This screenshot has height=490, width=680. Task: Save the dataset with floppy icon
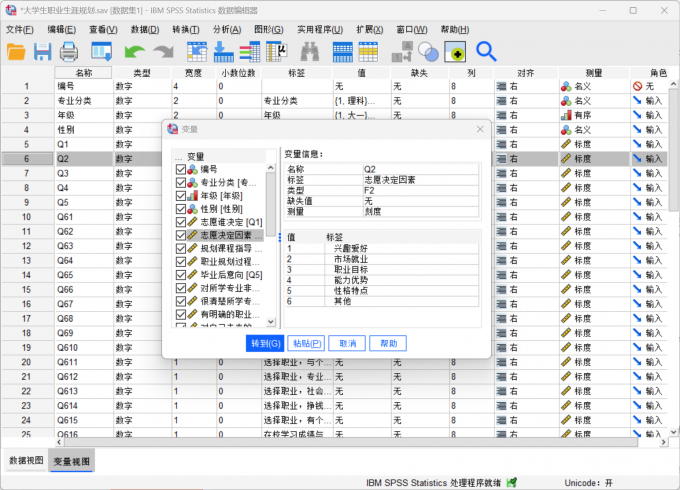tap(42, 52)
